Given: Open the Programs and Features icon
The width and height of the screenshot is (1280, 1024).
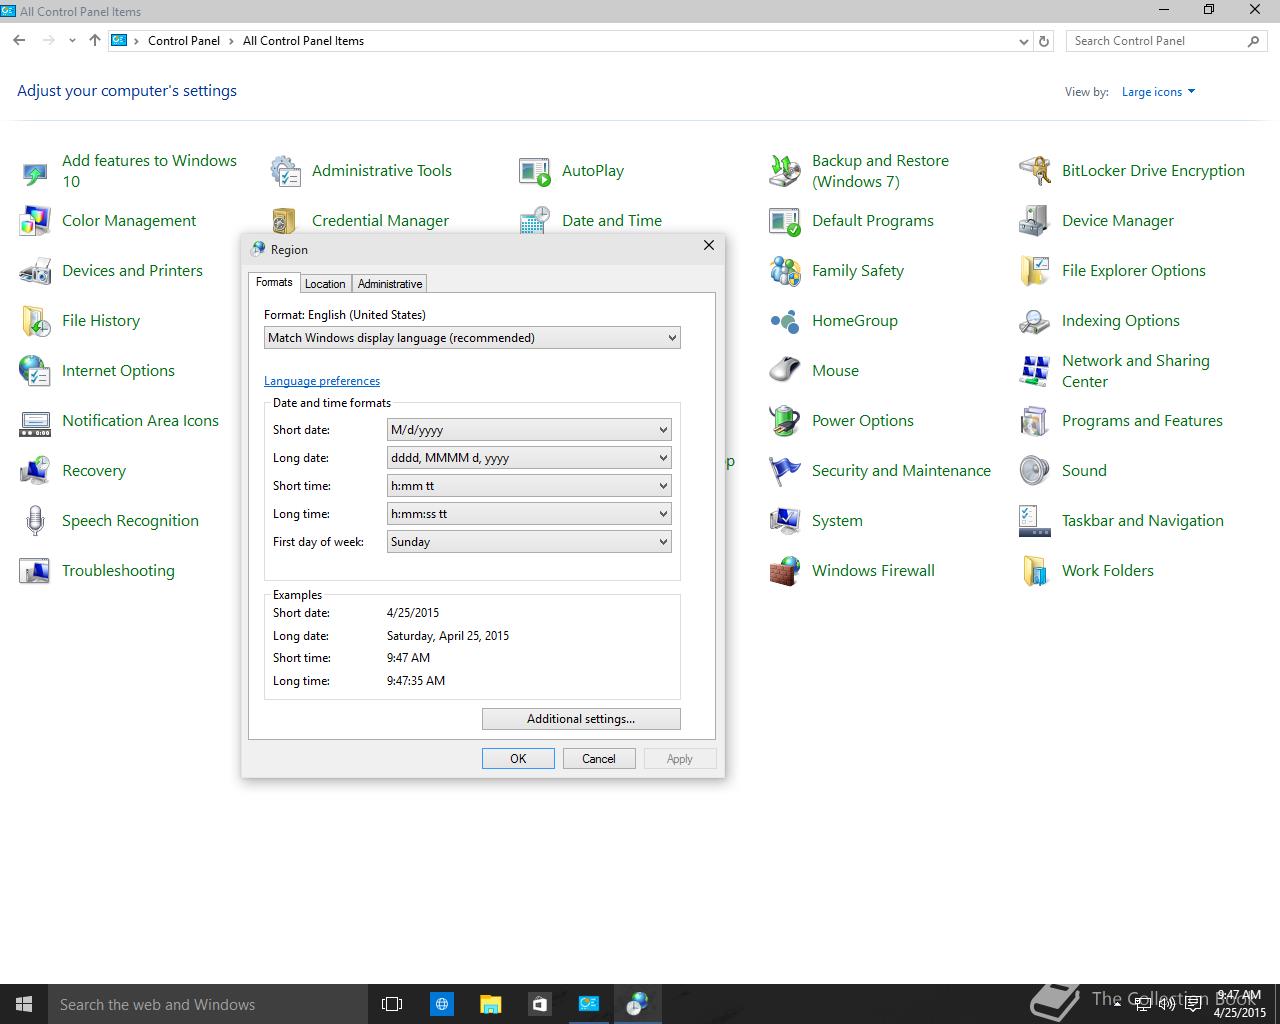Looking at the screenshot, I should (1035, 421).
